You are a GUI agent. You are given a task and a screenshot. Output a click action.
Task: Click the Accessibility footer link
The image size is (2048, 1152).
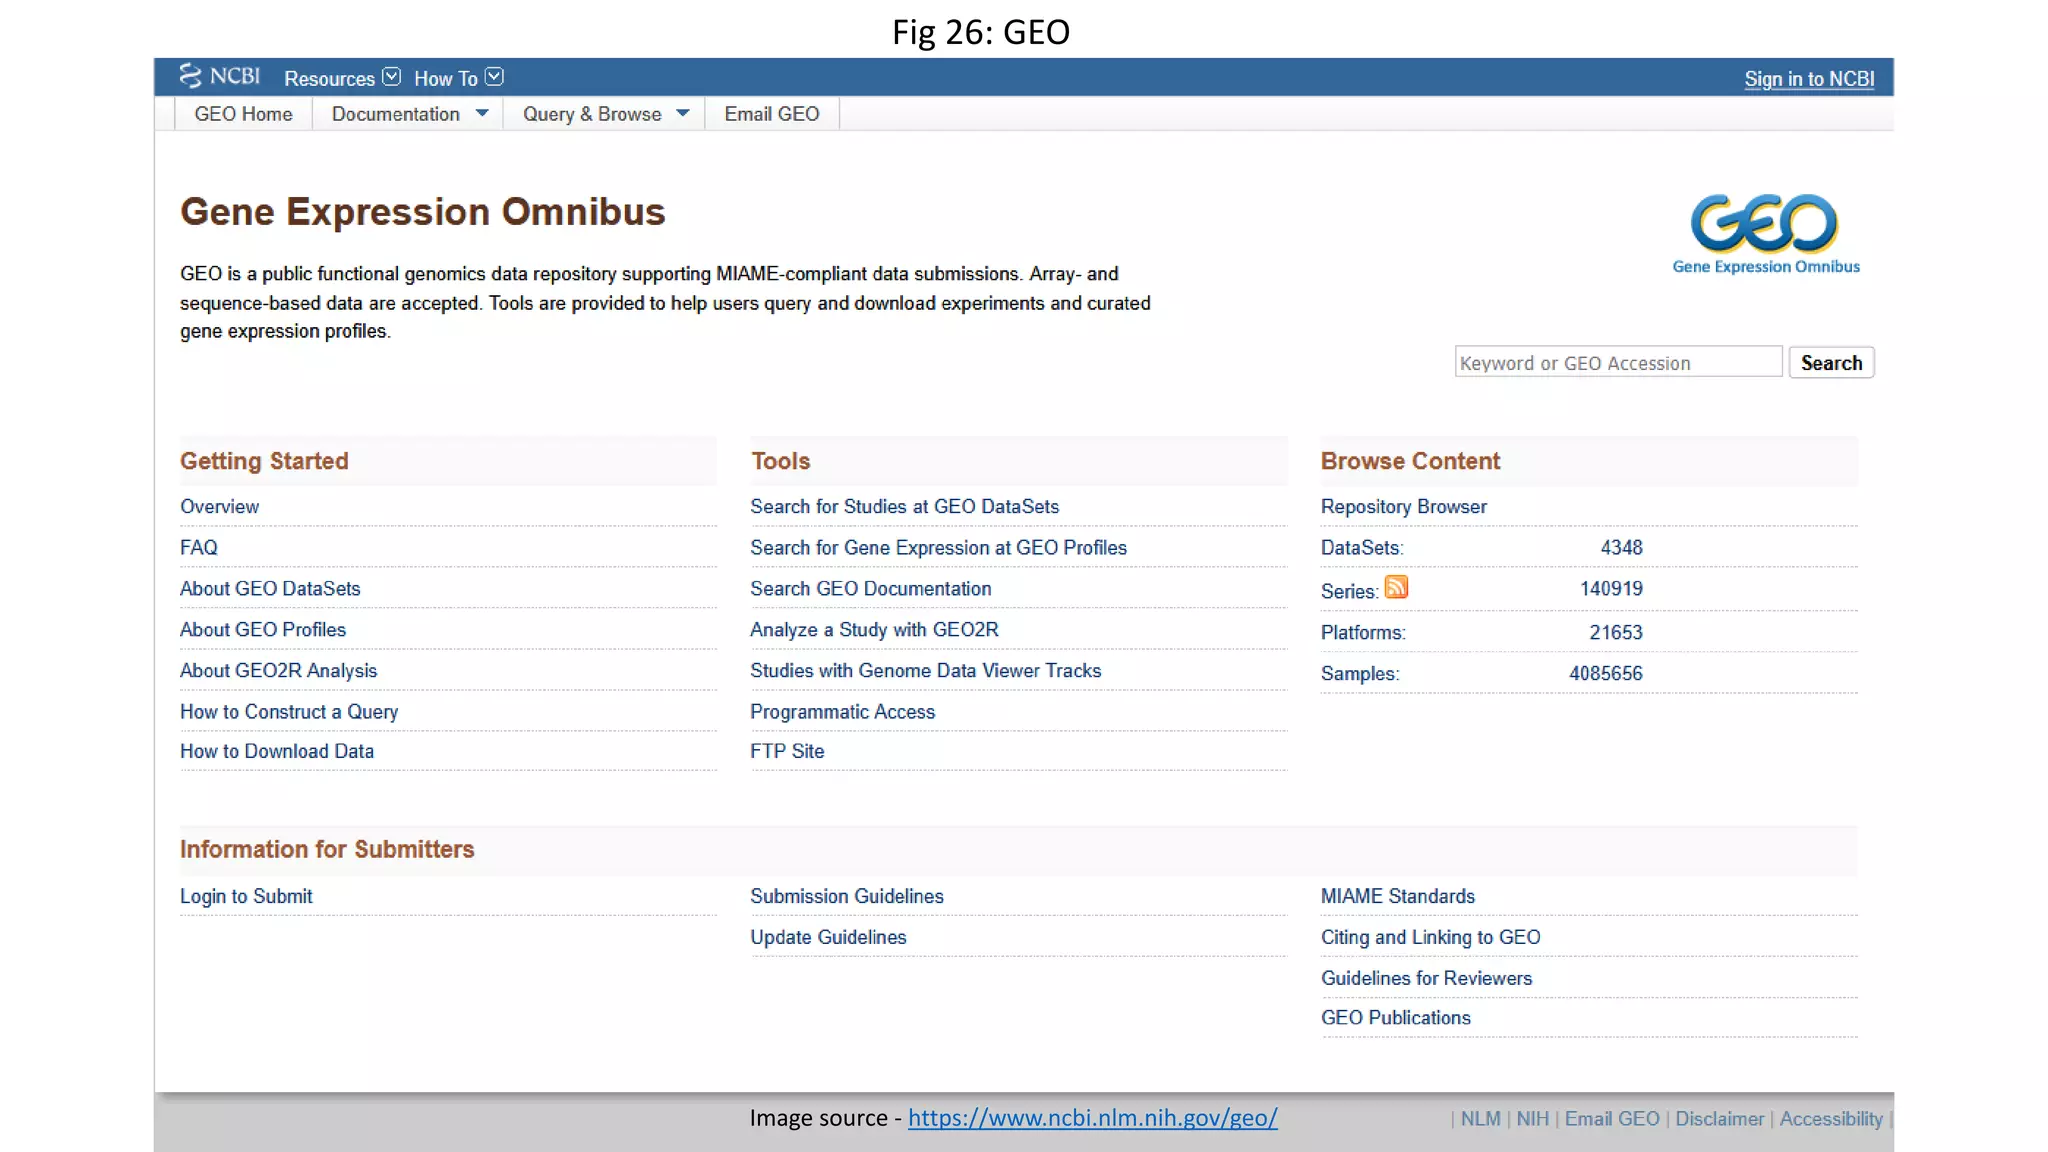tap(1831, 1119)
